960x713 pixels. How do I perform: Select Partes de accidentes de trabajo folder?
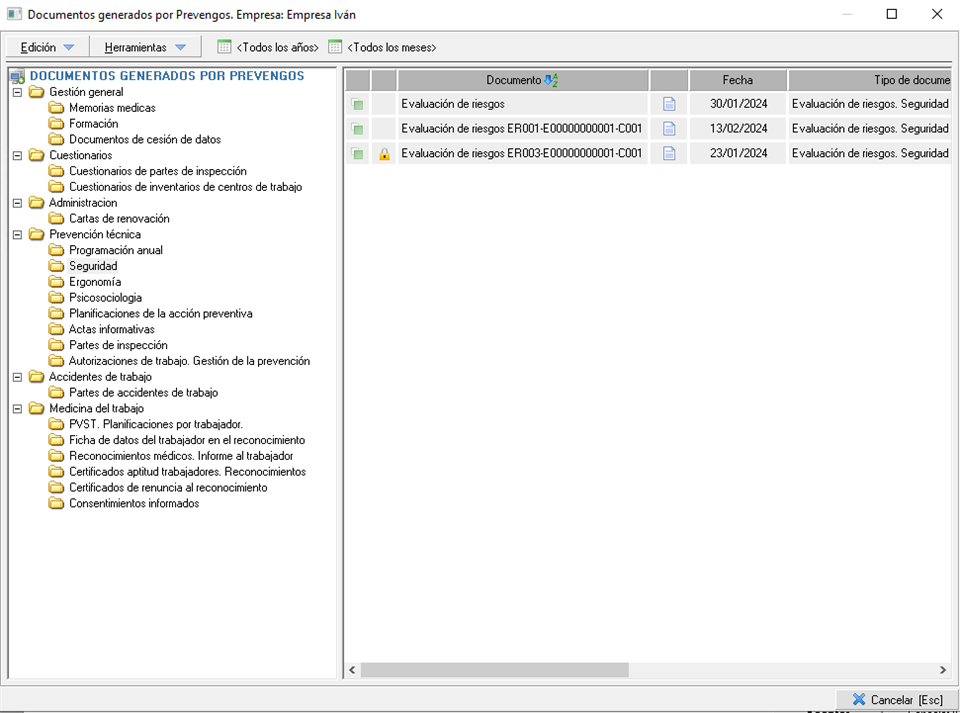143,393
